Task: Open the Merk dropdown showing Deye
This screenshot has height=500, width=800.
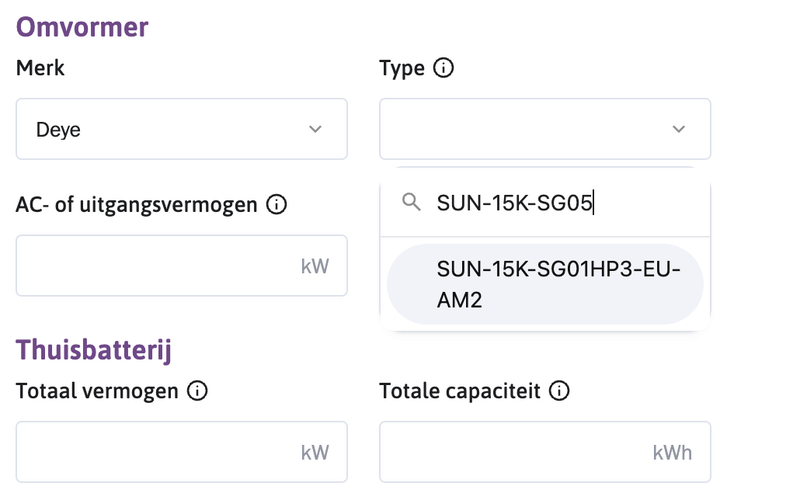Action: pyautogui.click(x=182, y=129)
